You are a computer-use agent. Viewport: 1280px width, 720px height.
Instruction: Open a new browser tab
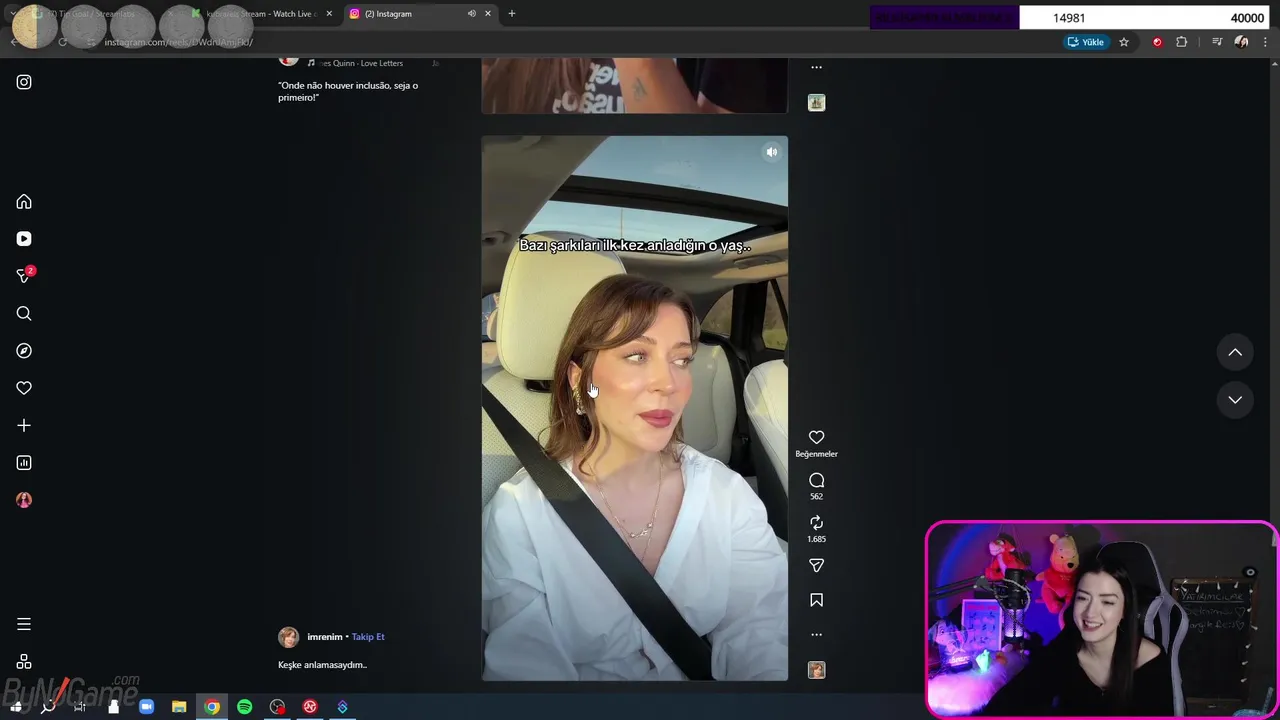[512, 14]
